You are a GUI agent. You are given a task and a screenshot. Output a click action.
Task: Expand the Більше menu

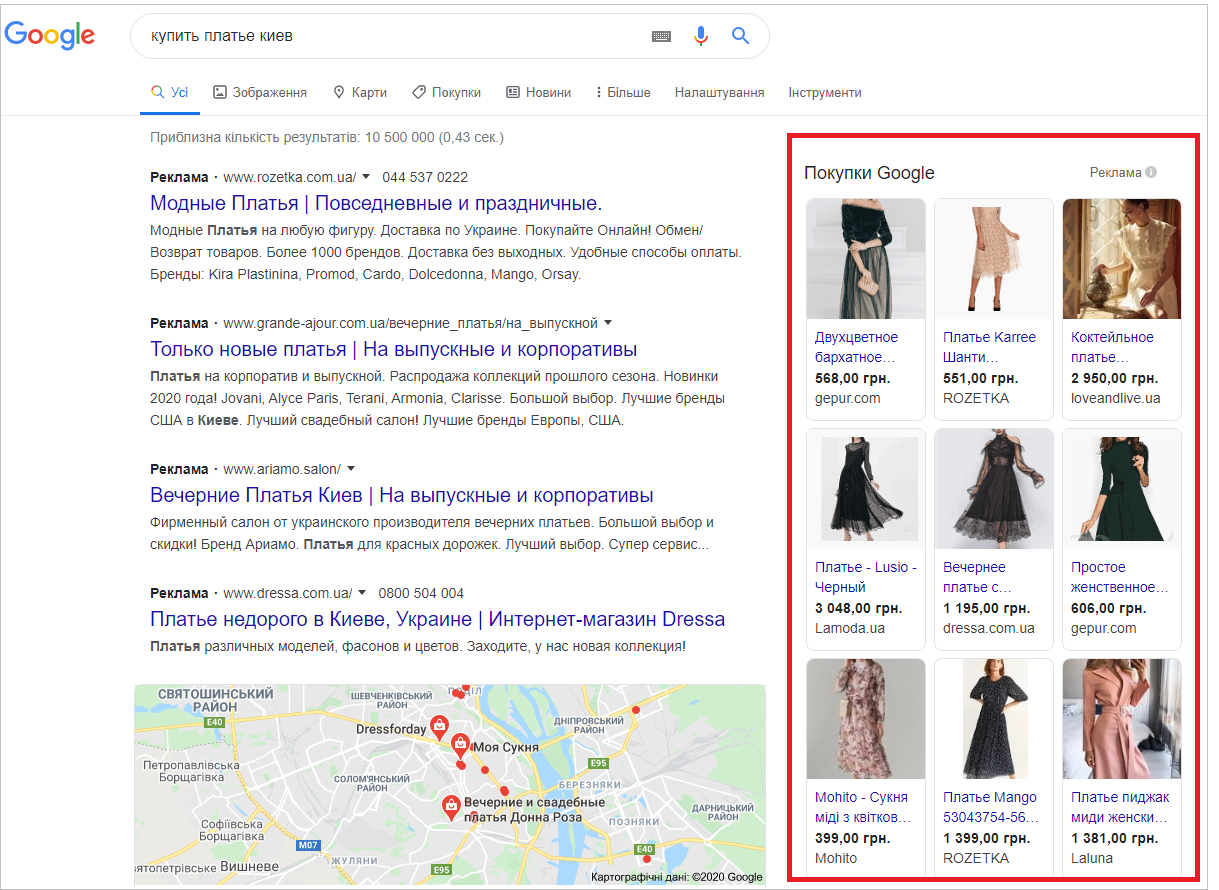pyautogui.click(x=623, y=92)
